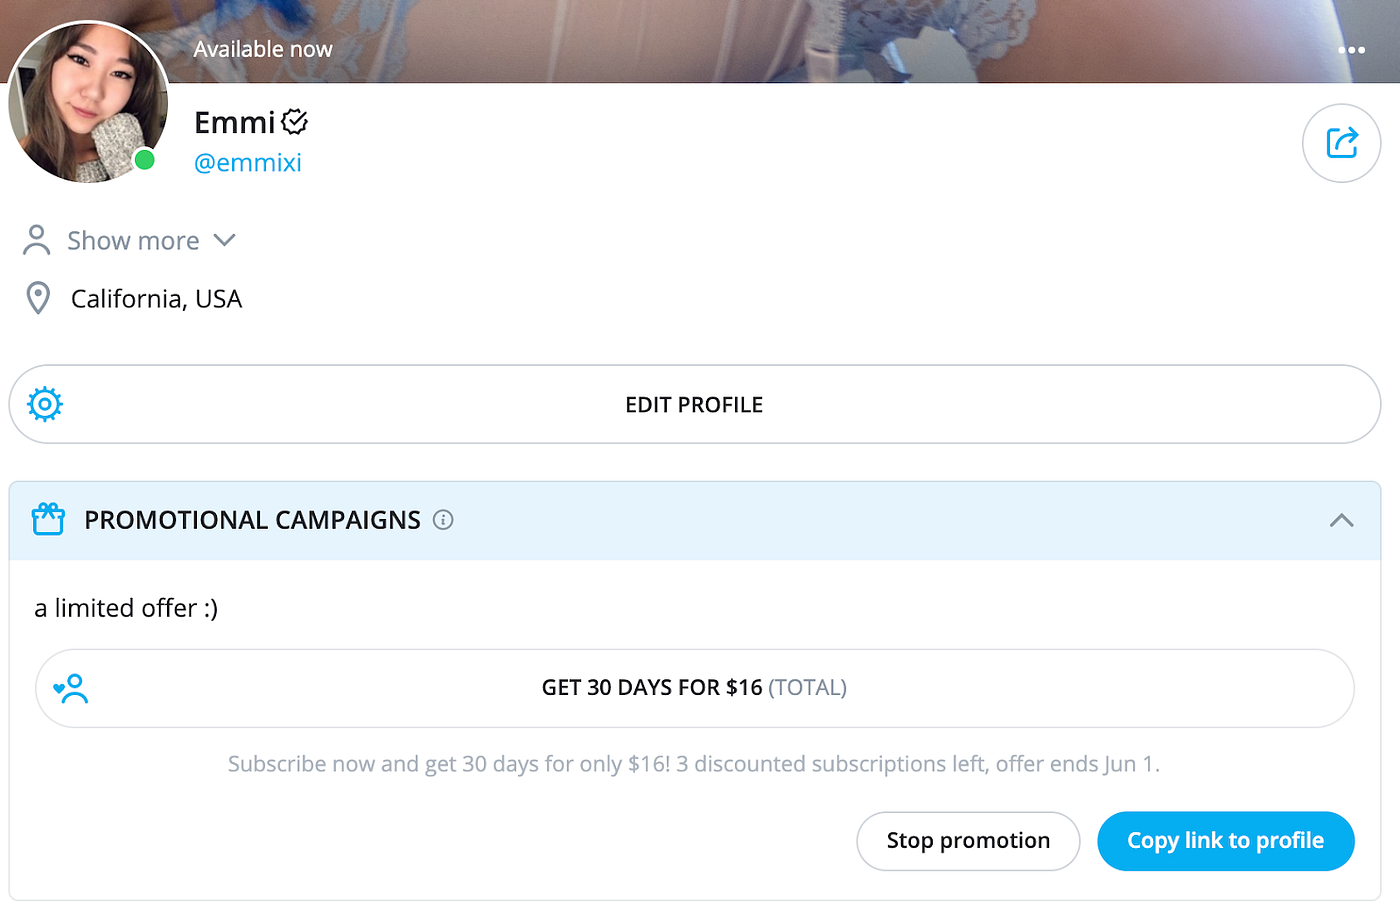Click GET 30 DAYS FOR $16 offer bar
Viewport: 1400px width, 913px height.
click(694, 688)
